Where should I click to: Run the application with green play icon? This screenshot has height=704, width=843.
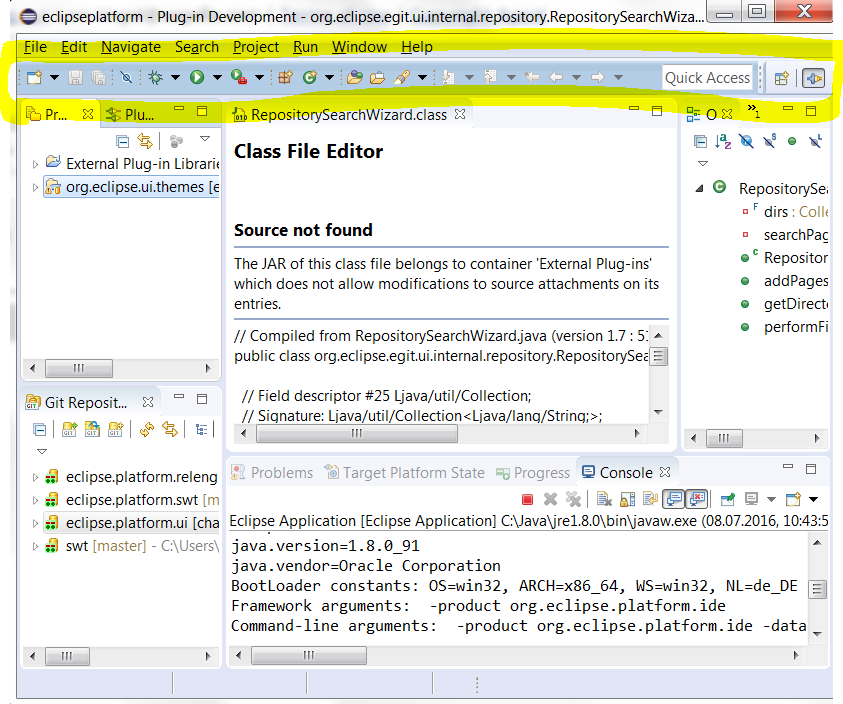click(197, 77)
